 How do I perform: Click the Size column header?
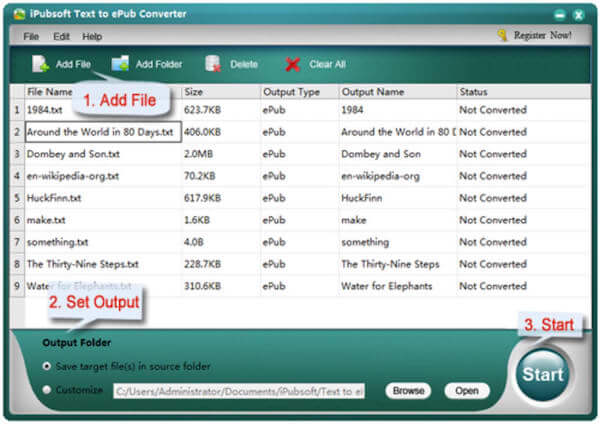[x=221, y=92]
